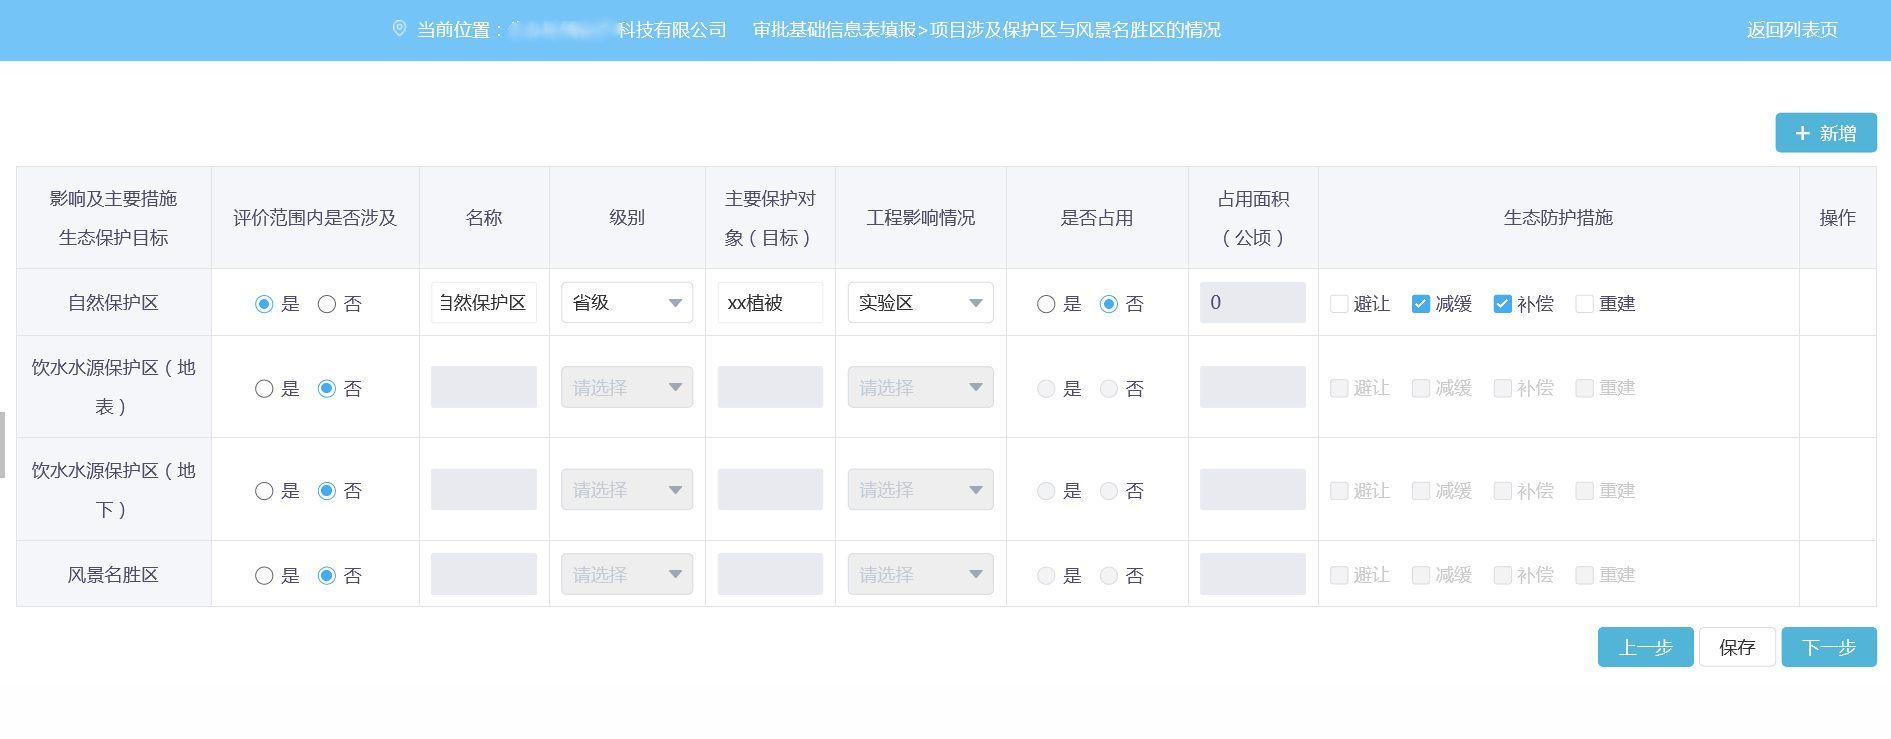Go back with 上一步 button
The image size is (1891, 739).
click(x=1645, y=647)
